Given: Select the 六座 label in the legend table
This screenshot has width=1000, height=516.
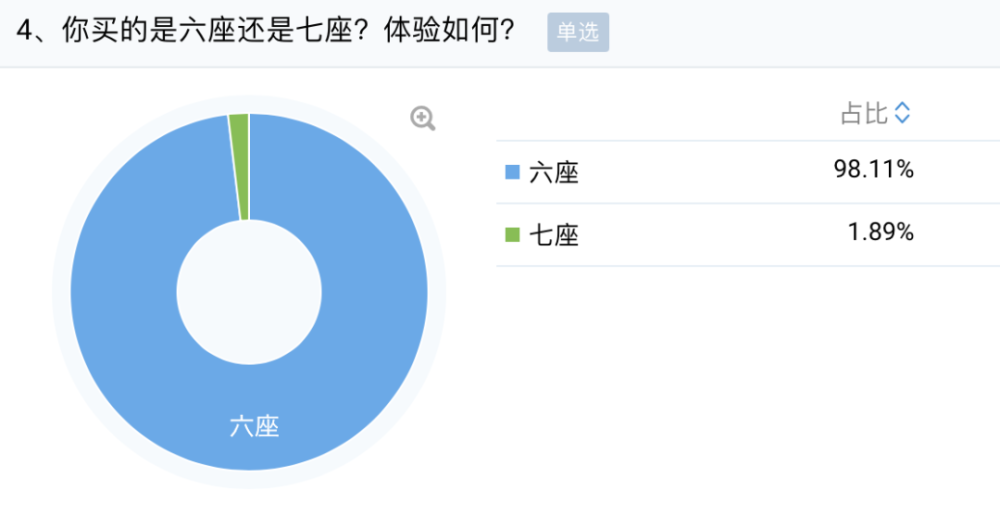Looking at the screenshot, I should 554,173.
